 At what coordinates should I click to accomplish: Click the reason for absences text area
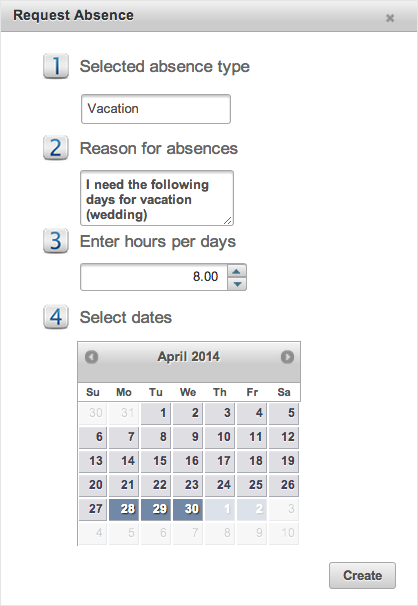(157, 198)
